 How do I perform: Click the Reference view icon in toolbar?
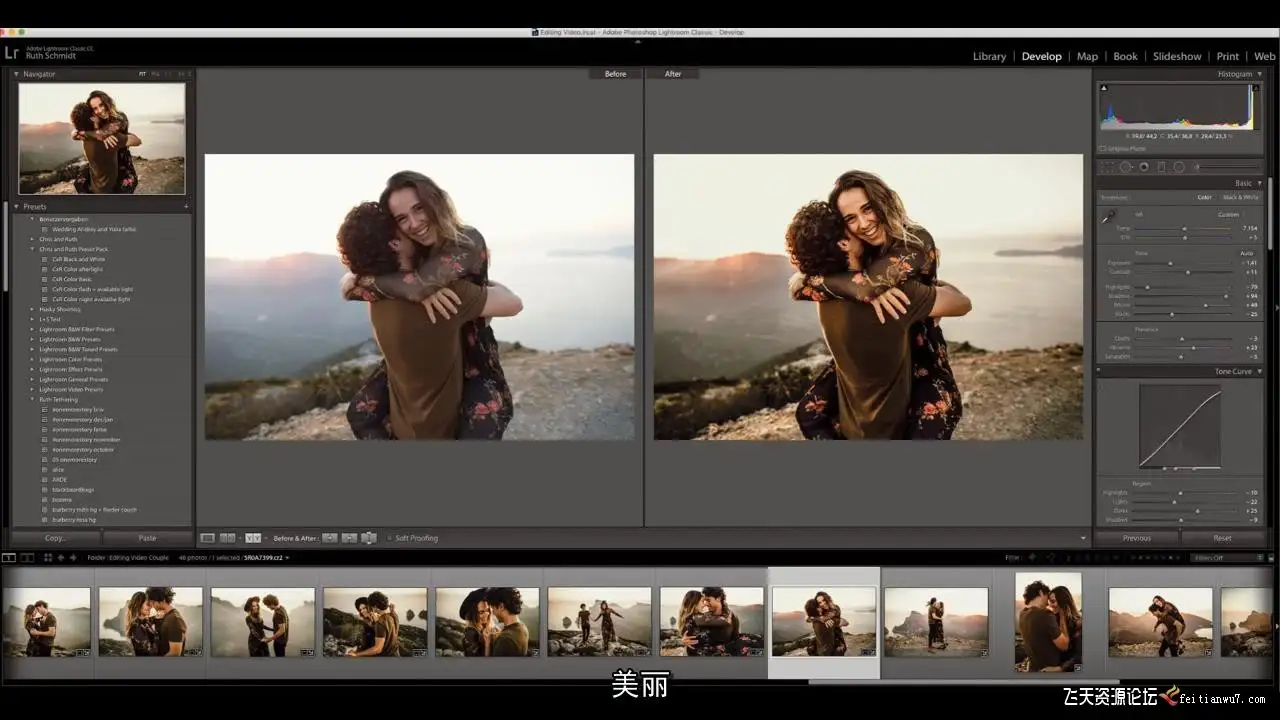coord(228,538)
